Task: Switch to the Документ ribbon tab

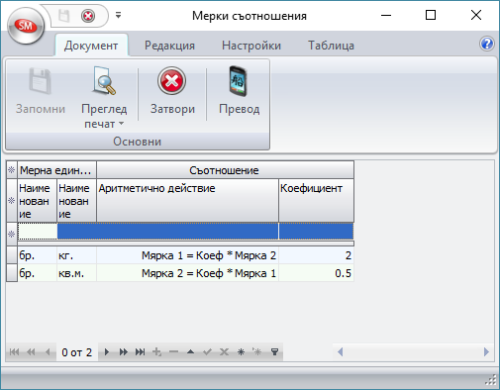Action: (91, 45)
